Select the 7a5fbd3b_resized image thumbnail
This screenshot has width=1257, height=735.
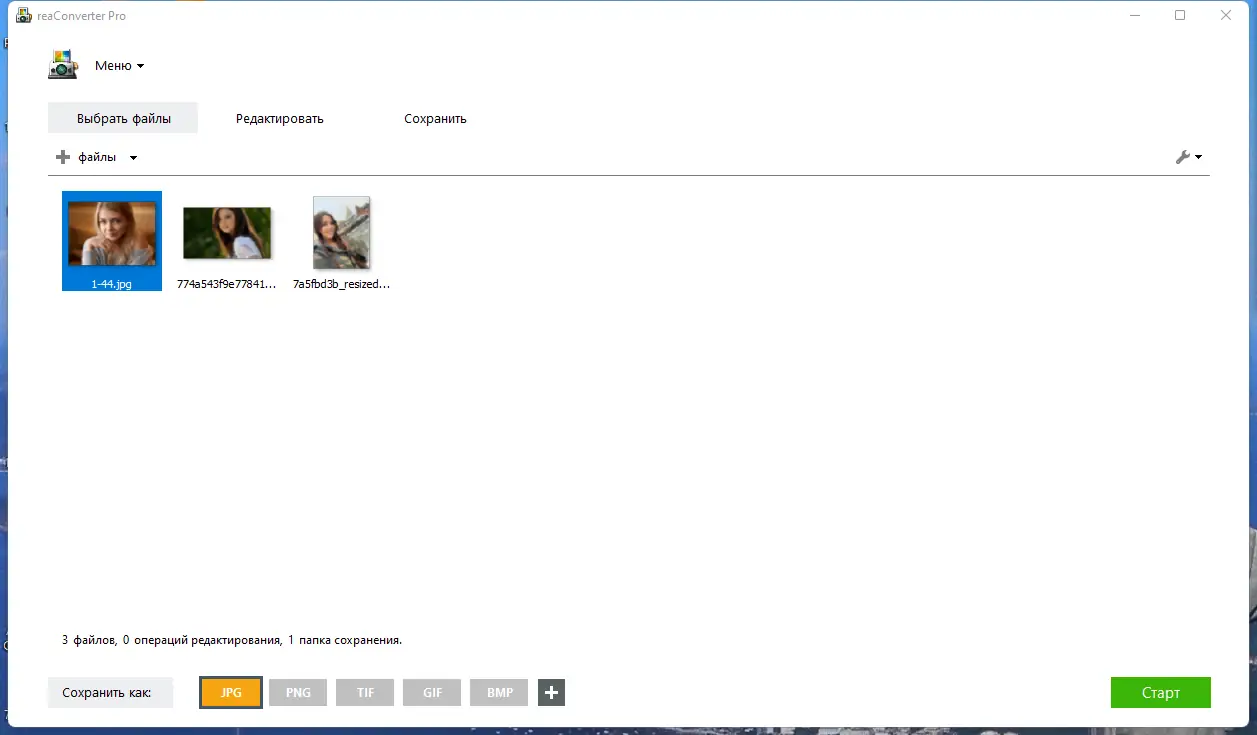tap(341, 233)
